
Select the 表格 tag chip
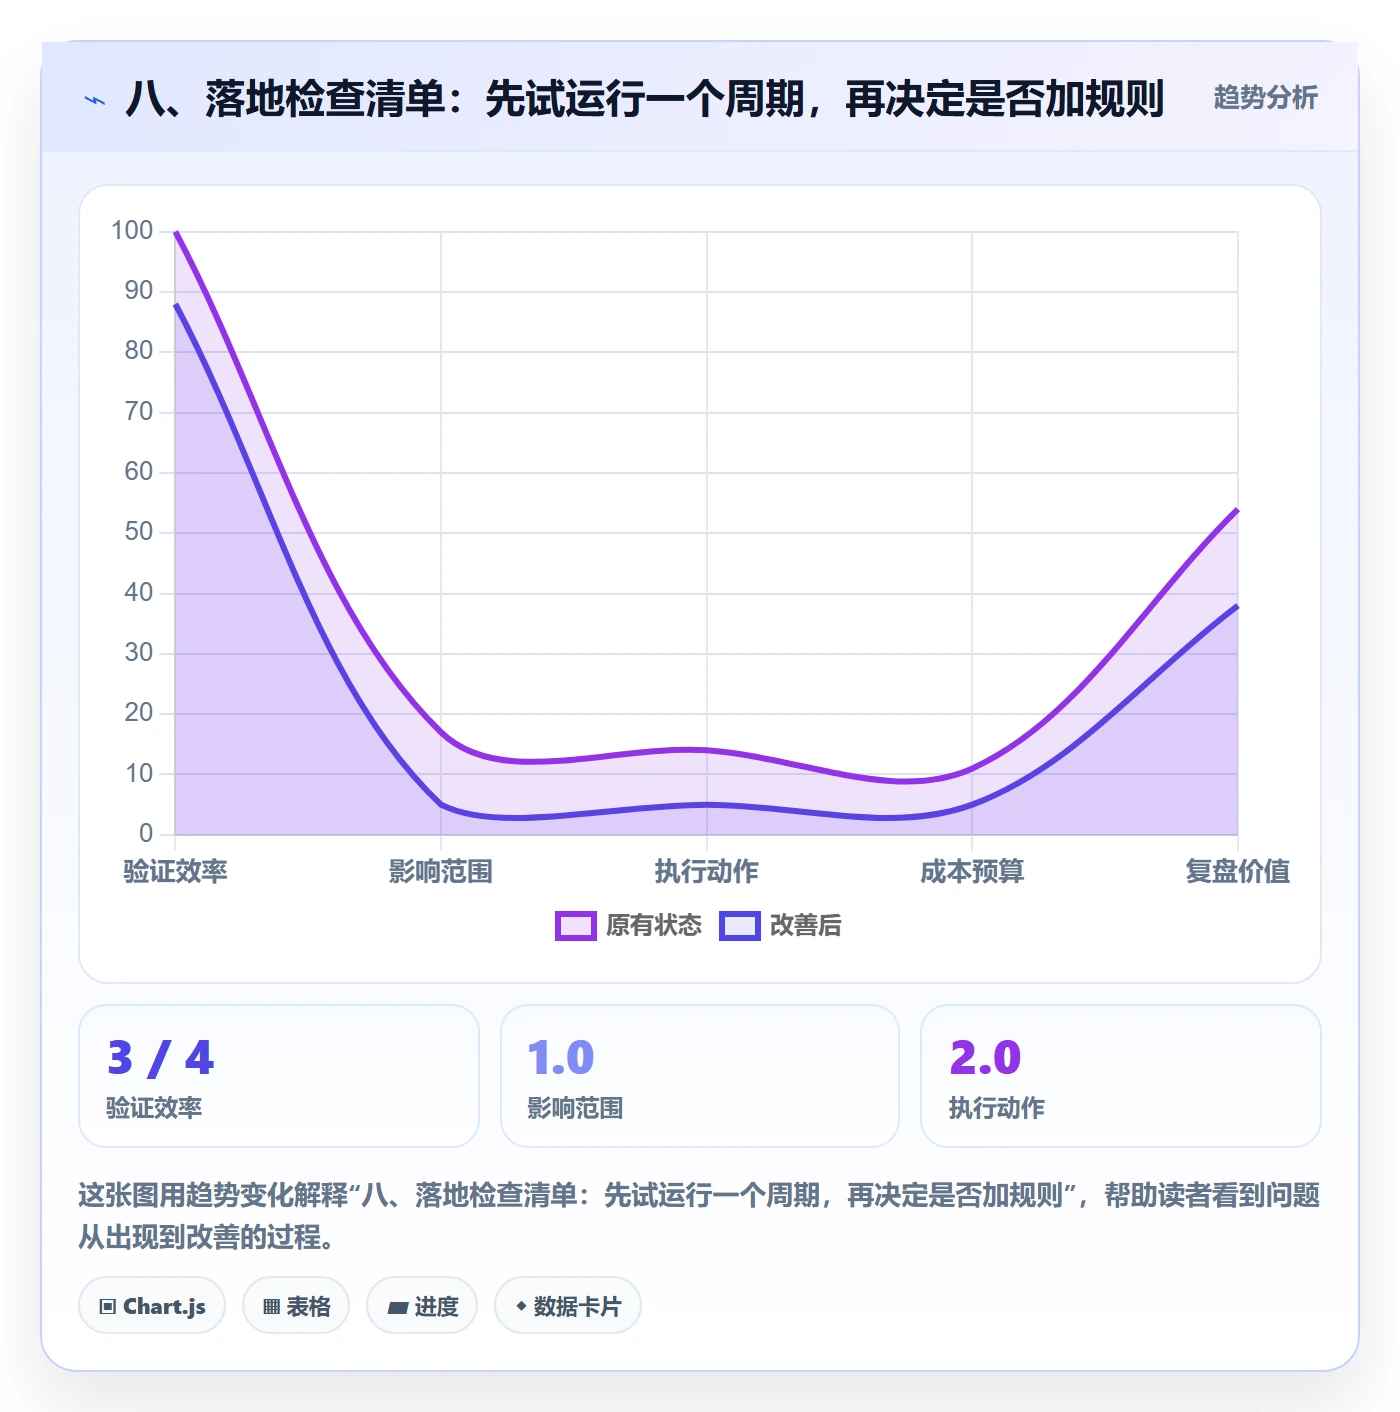(x=296, y=1305)
